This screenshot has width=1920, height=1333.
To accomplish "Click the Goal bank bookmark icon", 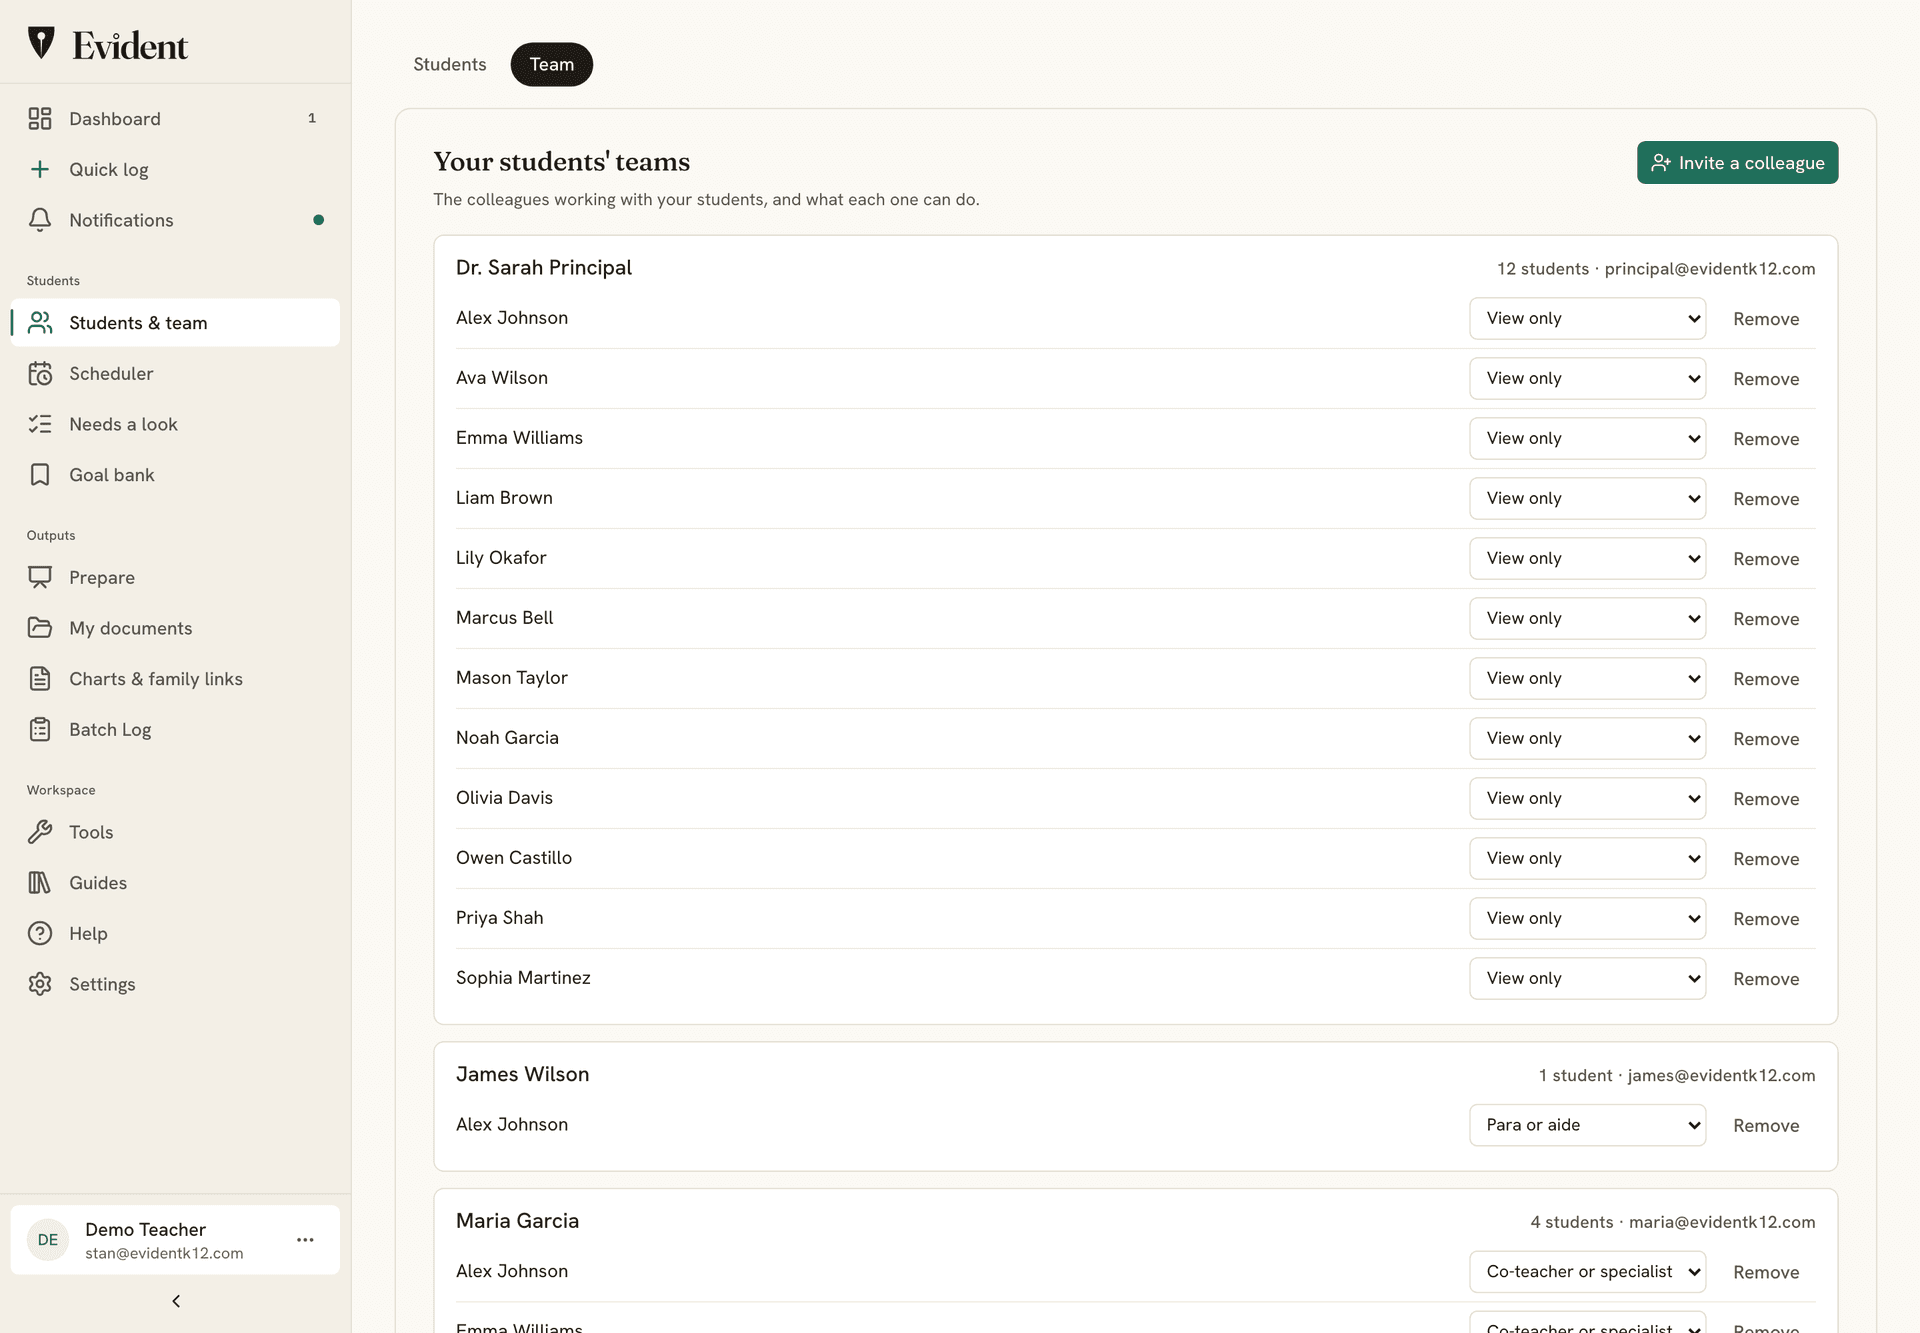I will tap(40, 475).
